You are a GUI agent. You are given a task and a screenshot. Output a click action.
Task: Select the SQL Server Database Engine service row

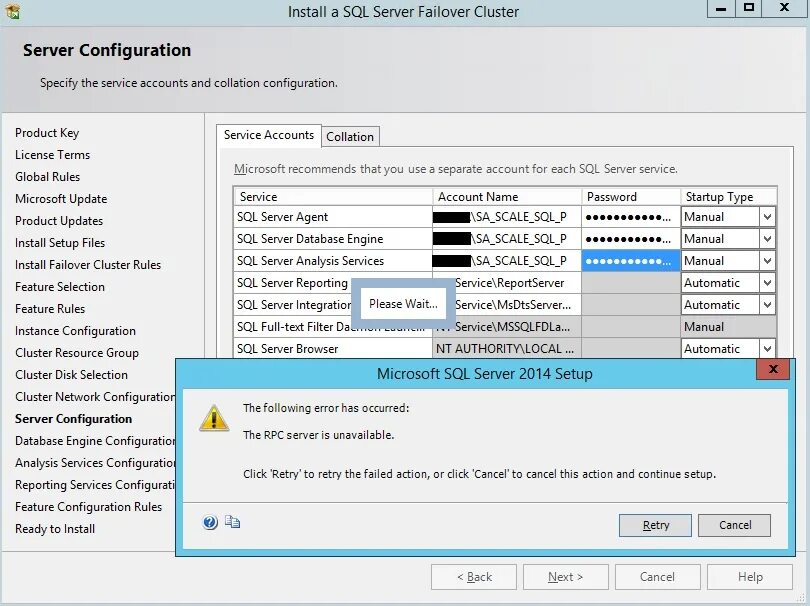pyautogui.click(x=333, y=239)
